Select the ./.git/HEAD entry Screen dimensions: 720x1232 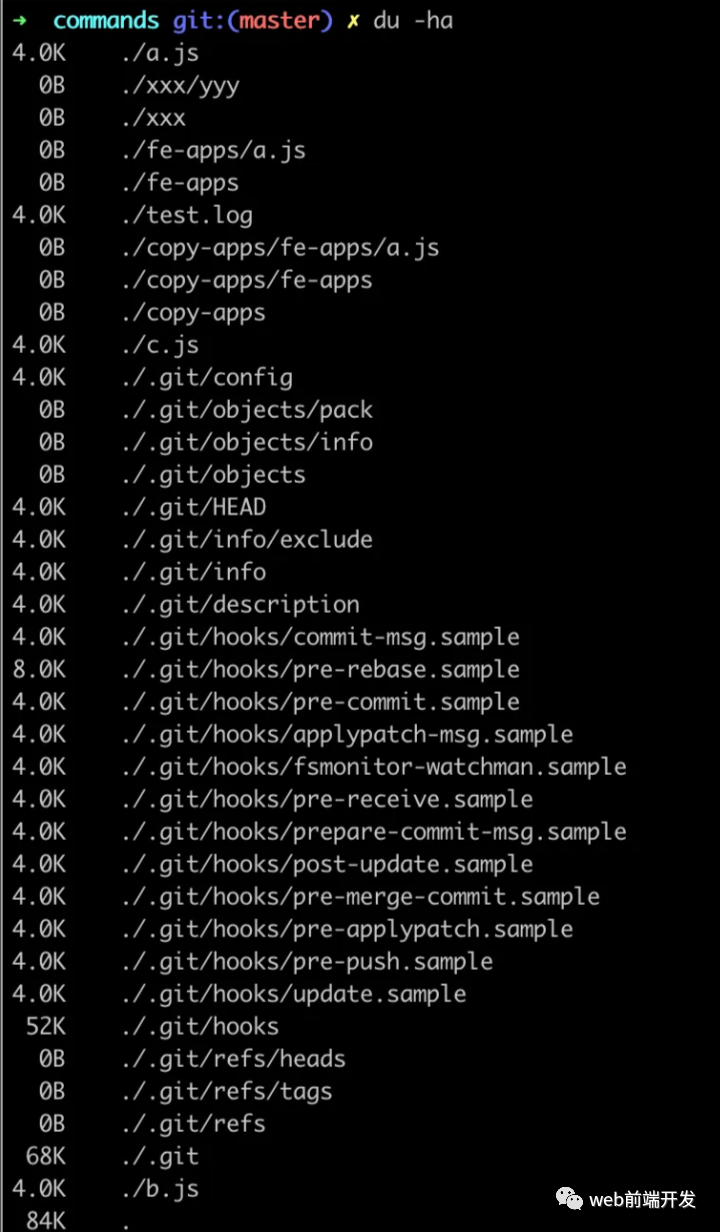tap(192, 507)
